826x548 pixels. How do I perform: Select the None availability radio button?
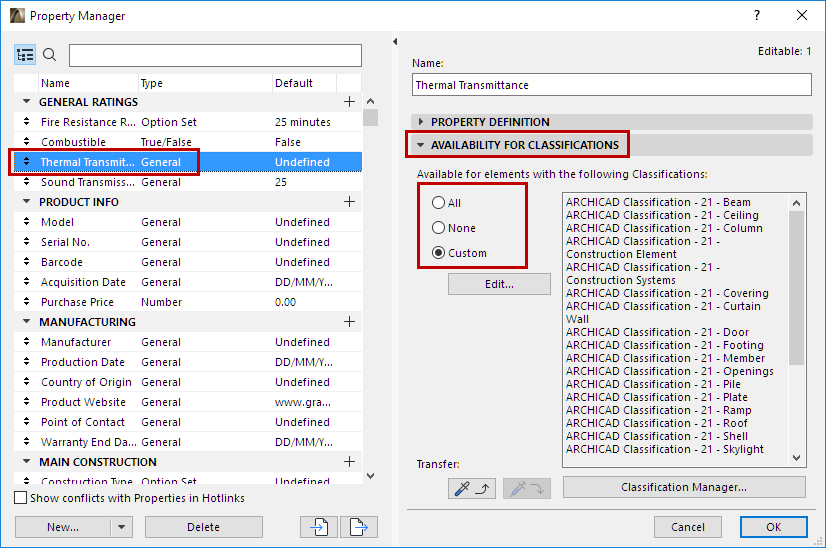pos(438,228)
